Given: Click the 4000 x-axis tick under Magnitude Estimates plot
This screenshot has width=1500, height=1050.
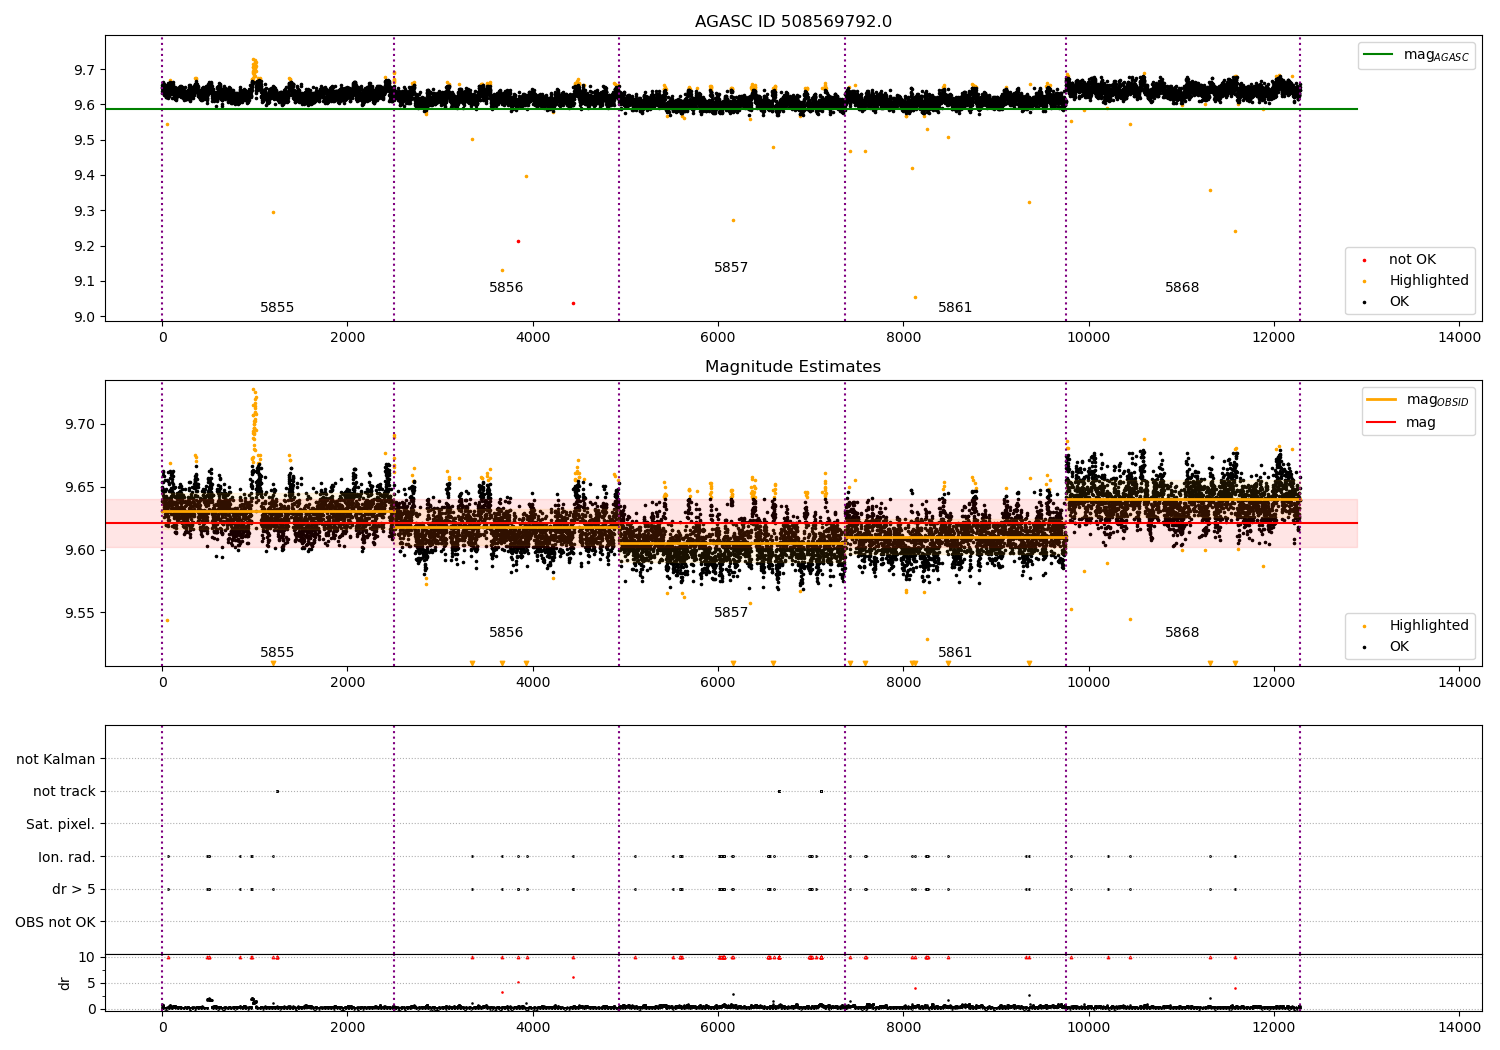Looking at the screenshot, I should [533, 683].
